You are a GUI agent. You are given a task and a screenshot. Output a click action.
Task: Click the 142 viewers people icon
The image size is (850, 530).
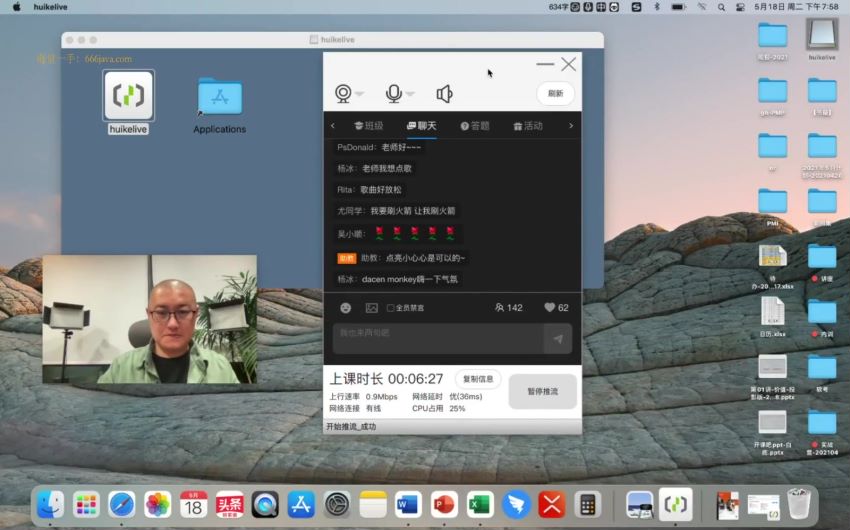click(x=499, y=307)
